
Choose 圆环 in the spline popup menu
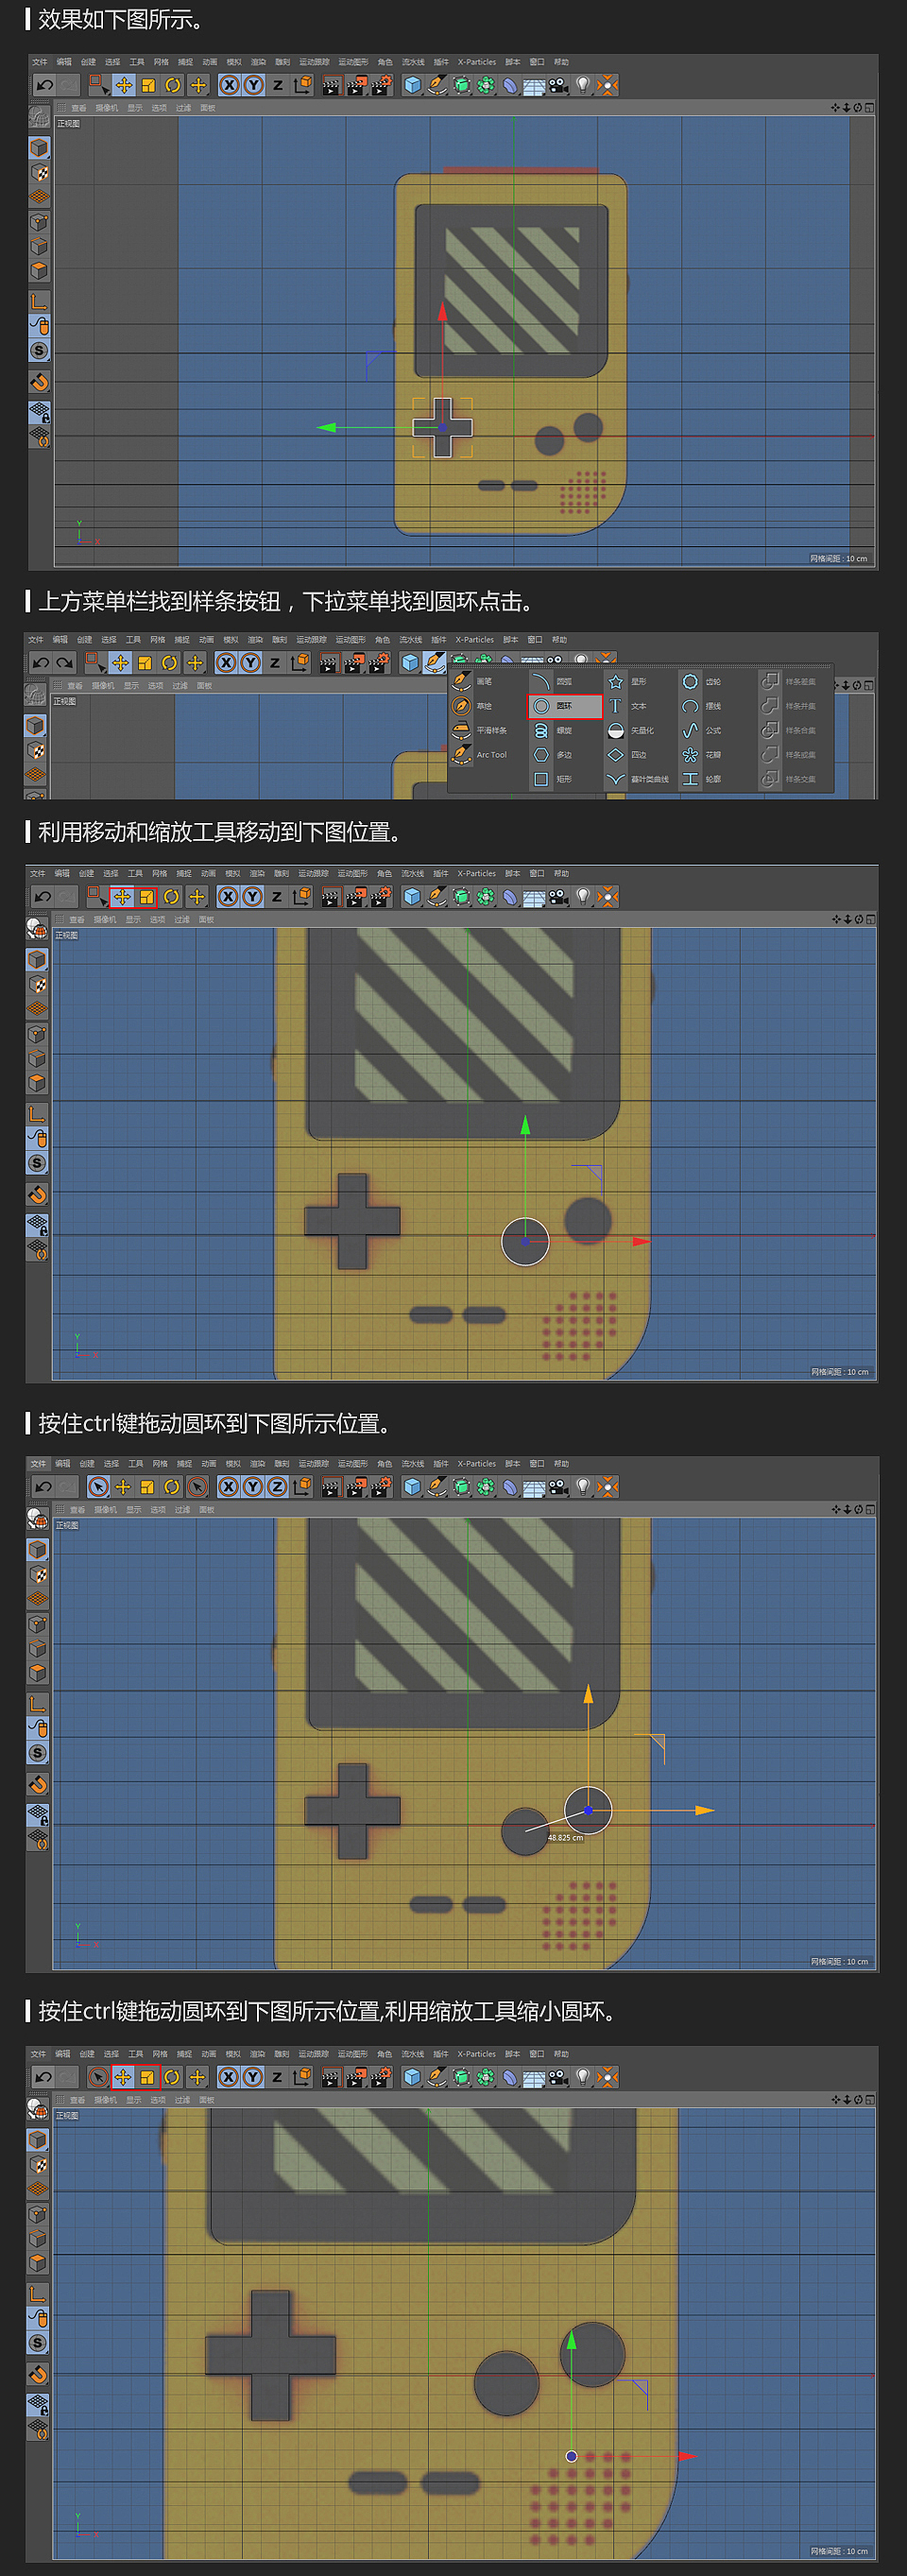coord(565,706)
